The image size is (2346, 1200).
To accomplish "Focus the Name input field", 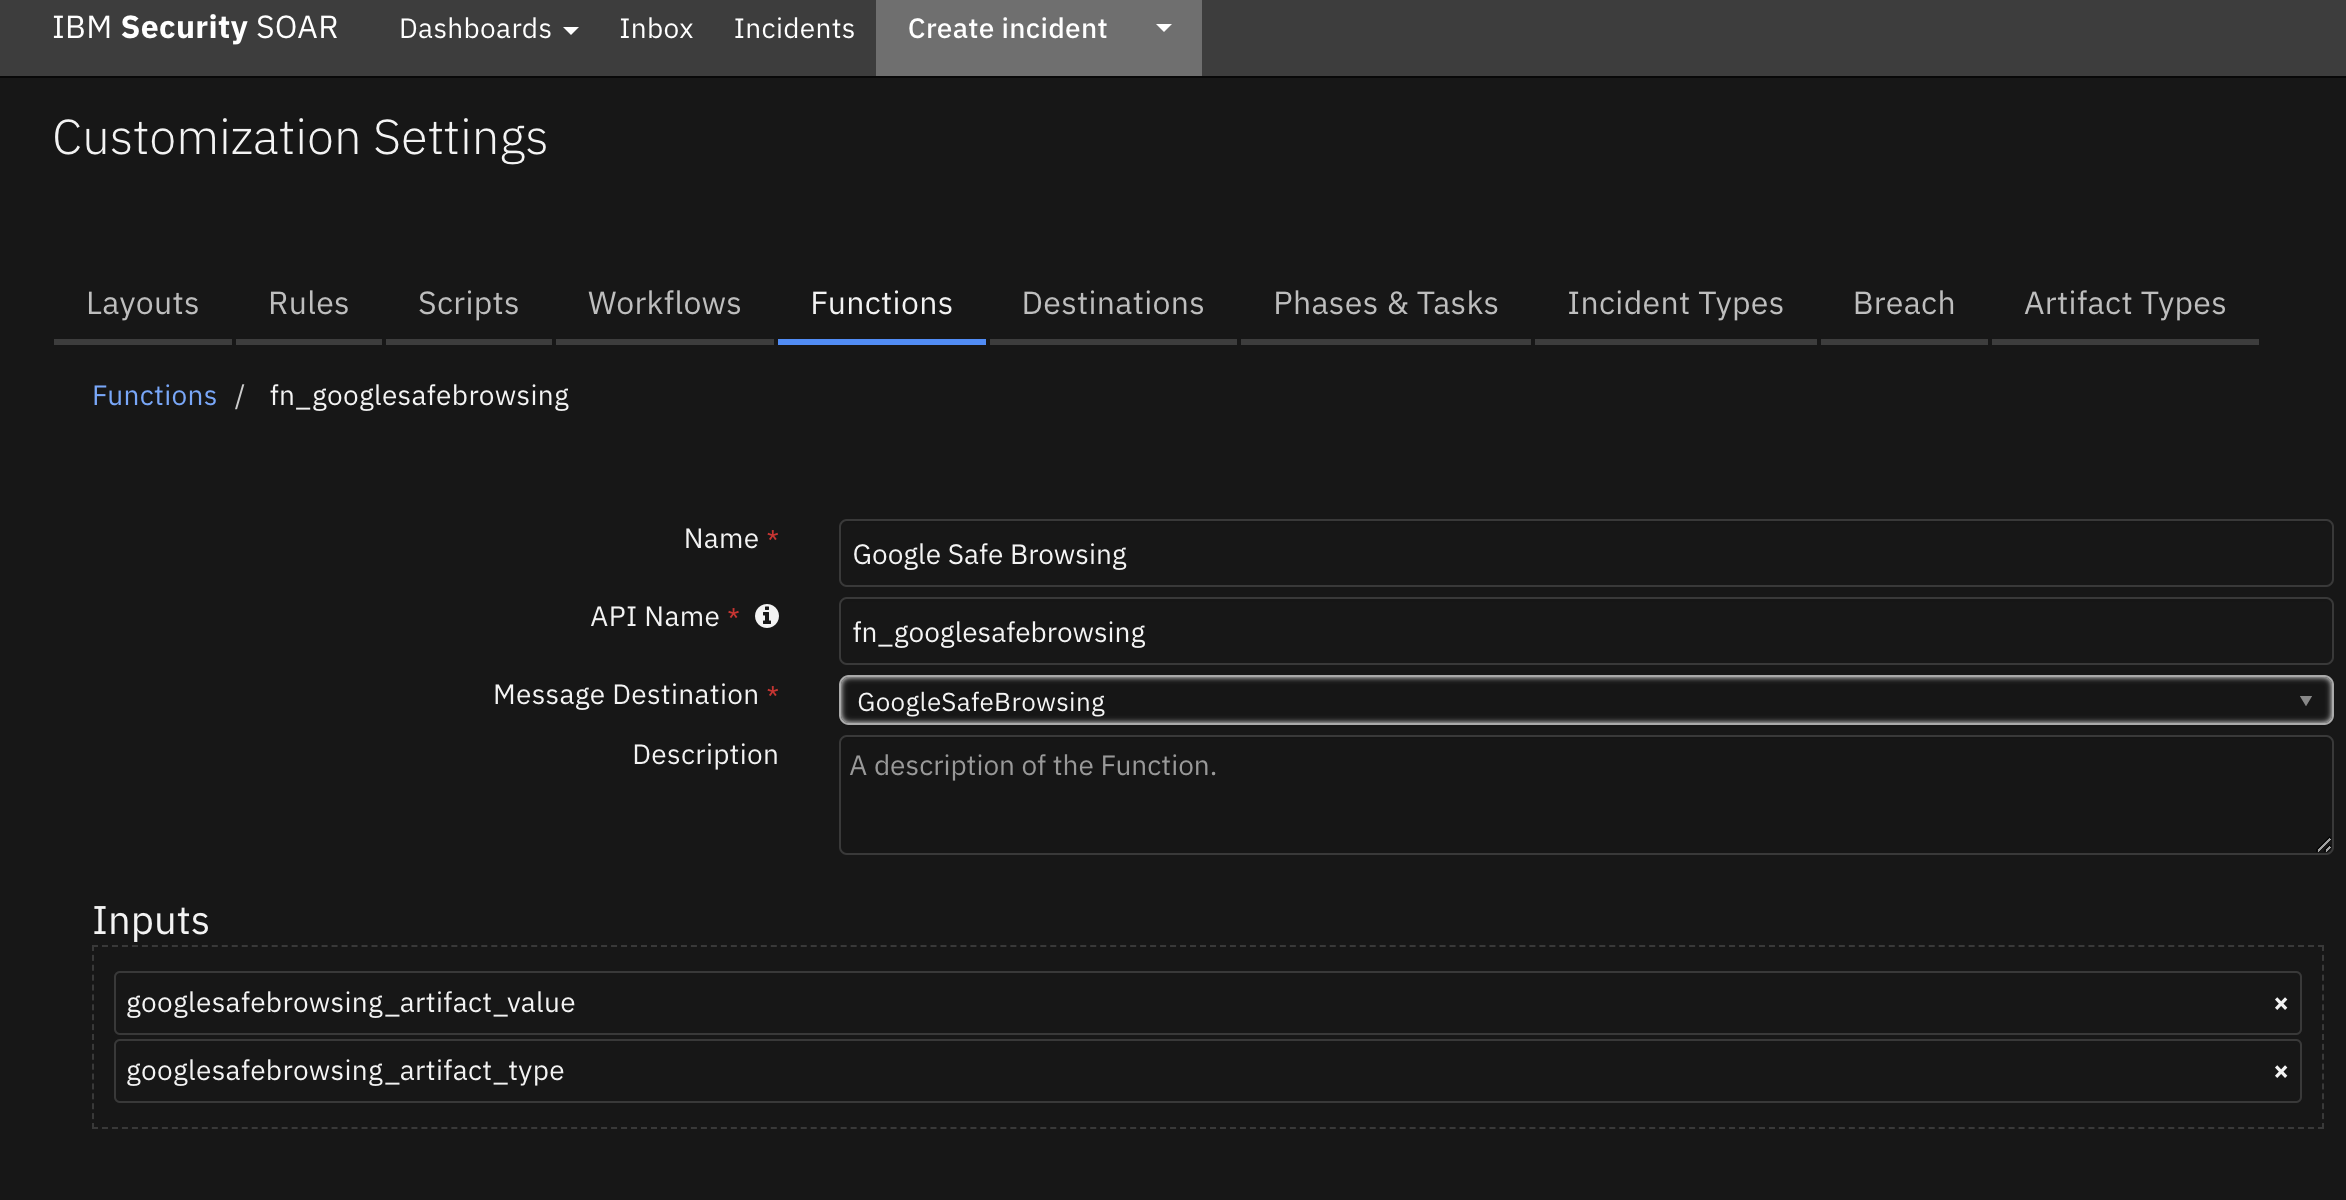I will point(1586,553).
